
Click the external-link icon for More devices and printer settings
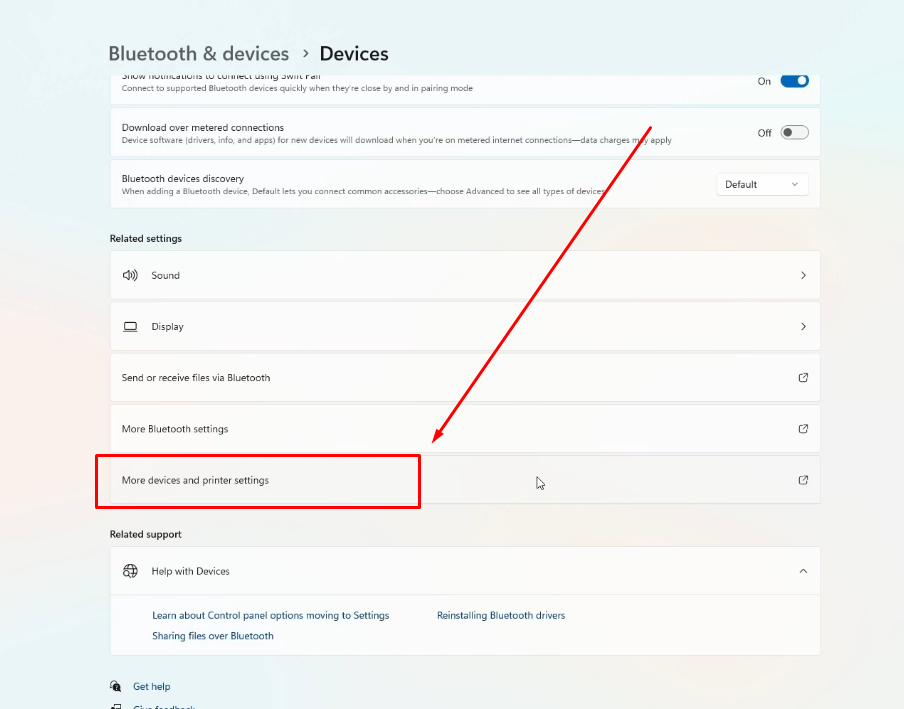(x=803, y=480)
